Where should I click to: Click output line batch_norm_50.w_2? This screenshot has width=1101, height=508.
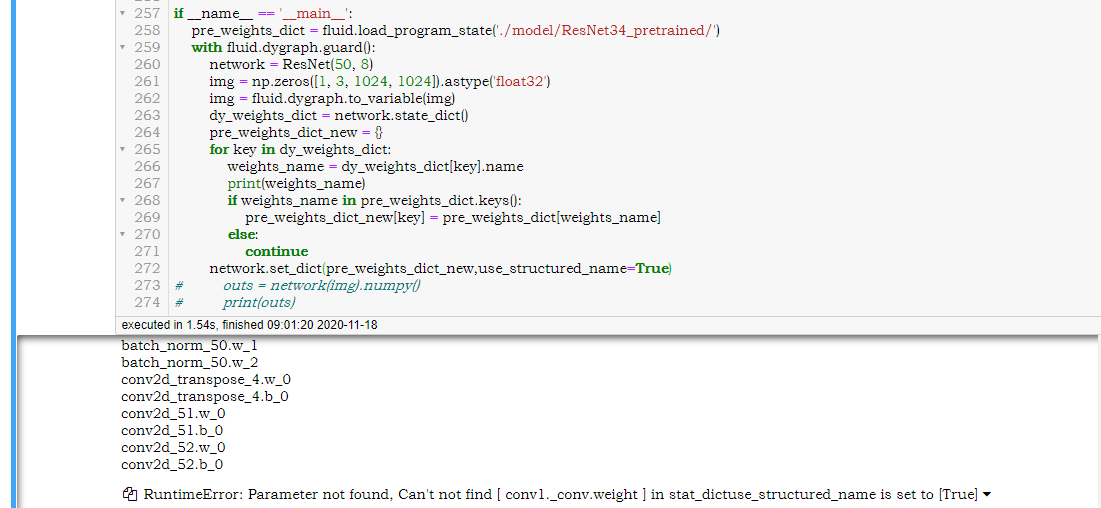click(190, 363)
